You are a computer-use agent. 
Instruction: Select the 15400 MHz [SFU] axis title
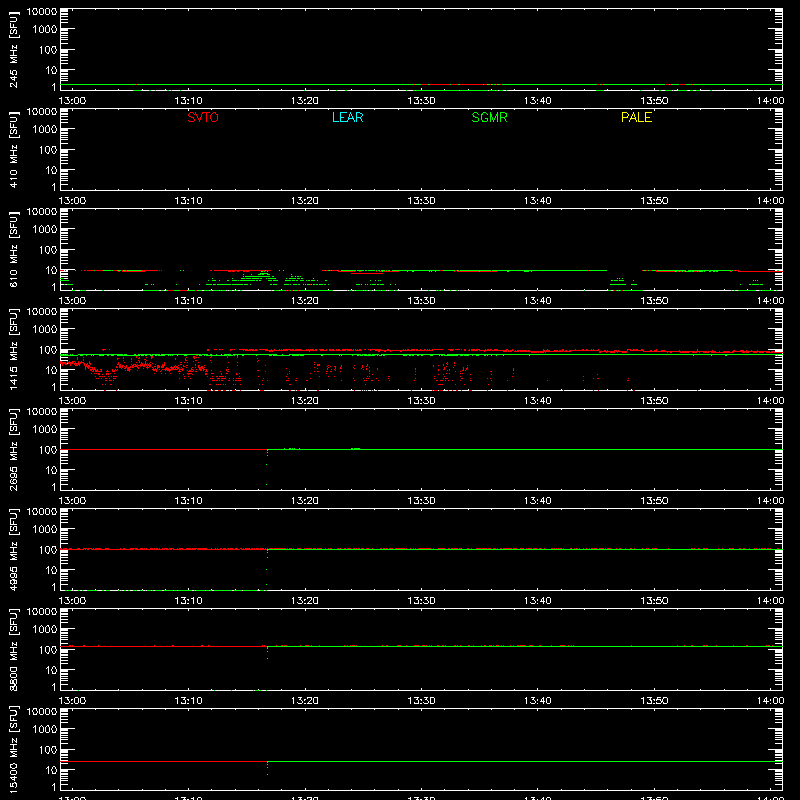[x=13, y=750]
